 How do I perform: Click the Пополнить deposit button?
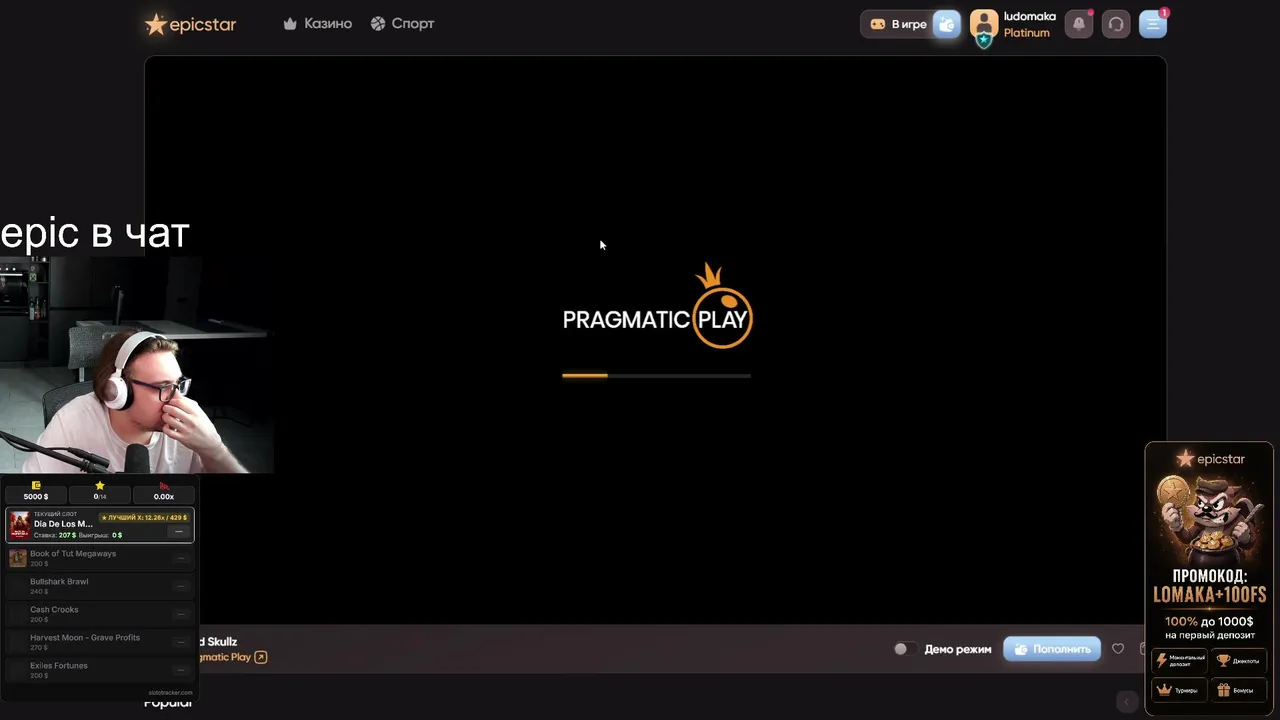point(1052,649)
